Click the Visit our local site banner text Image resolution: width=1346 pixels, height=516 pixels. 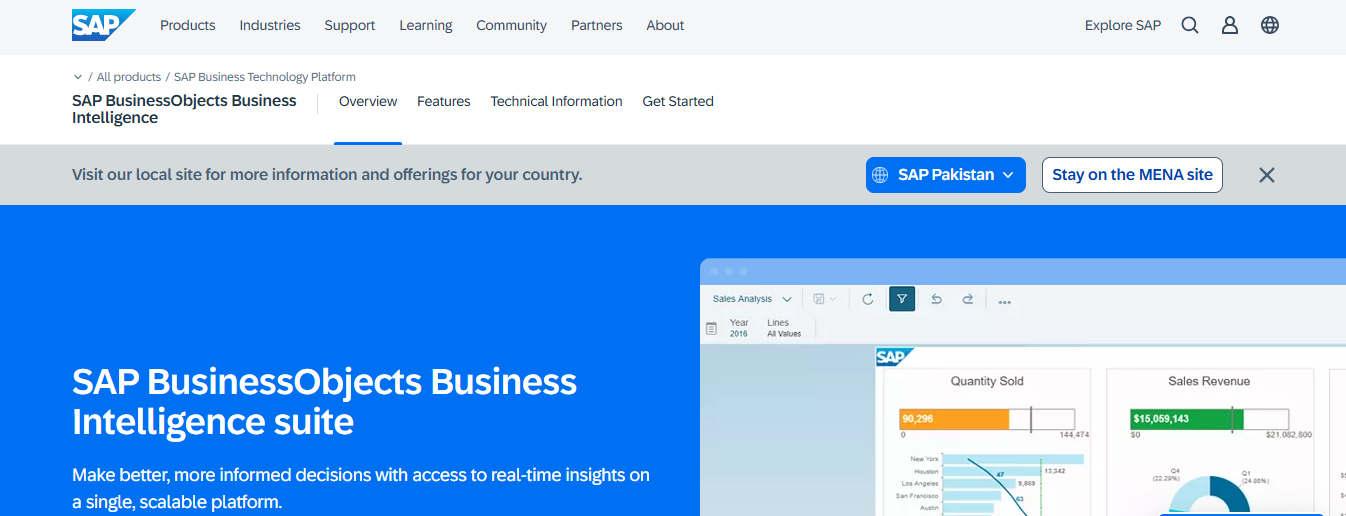click(327, 175)
